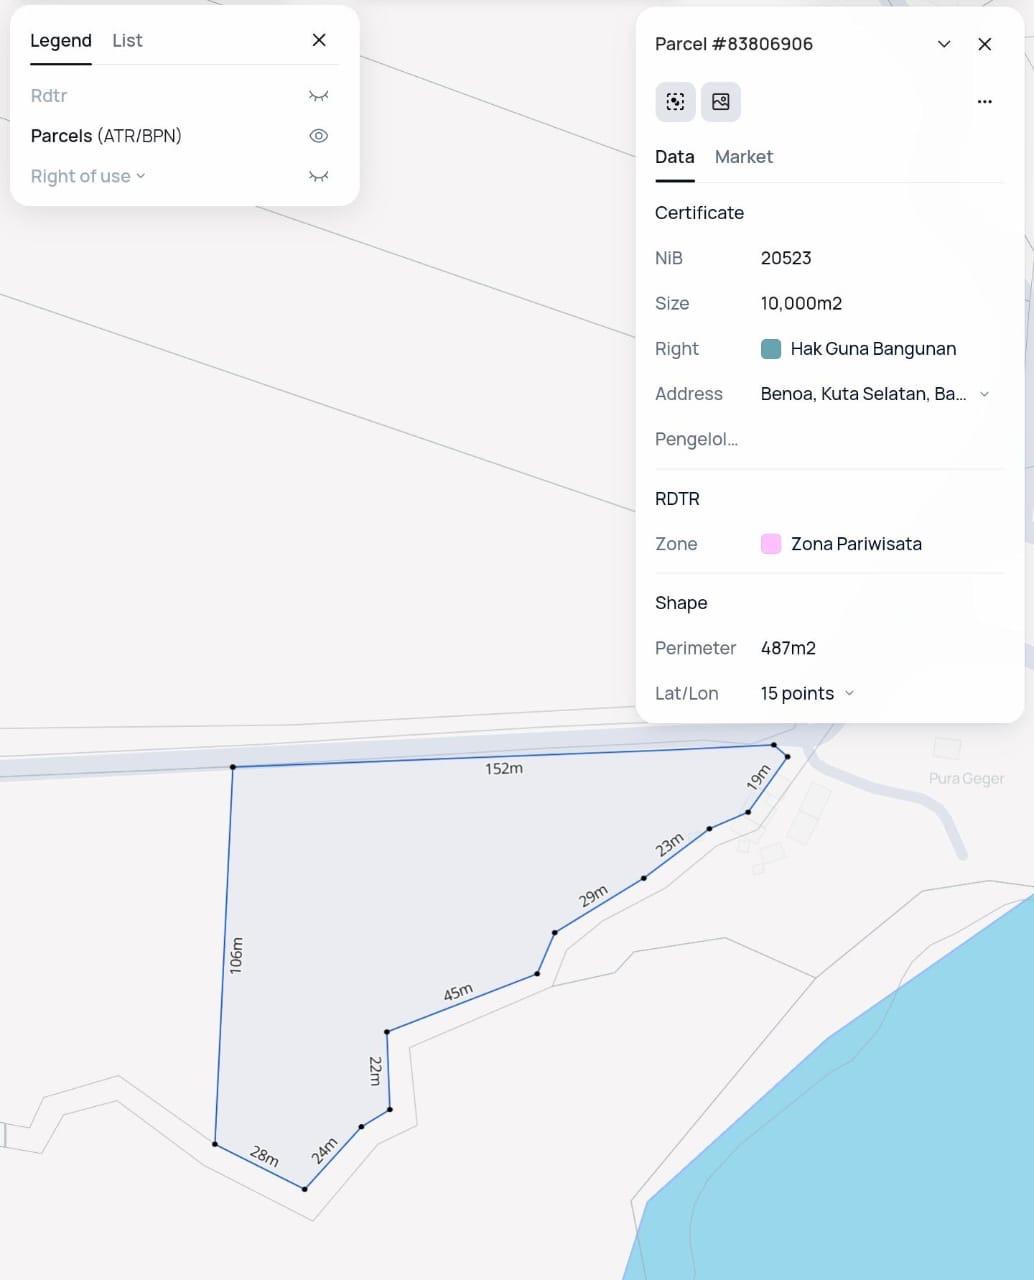Click the 152m parcel edge label

click(504, 768)
